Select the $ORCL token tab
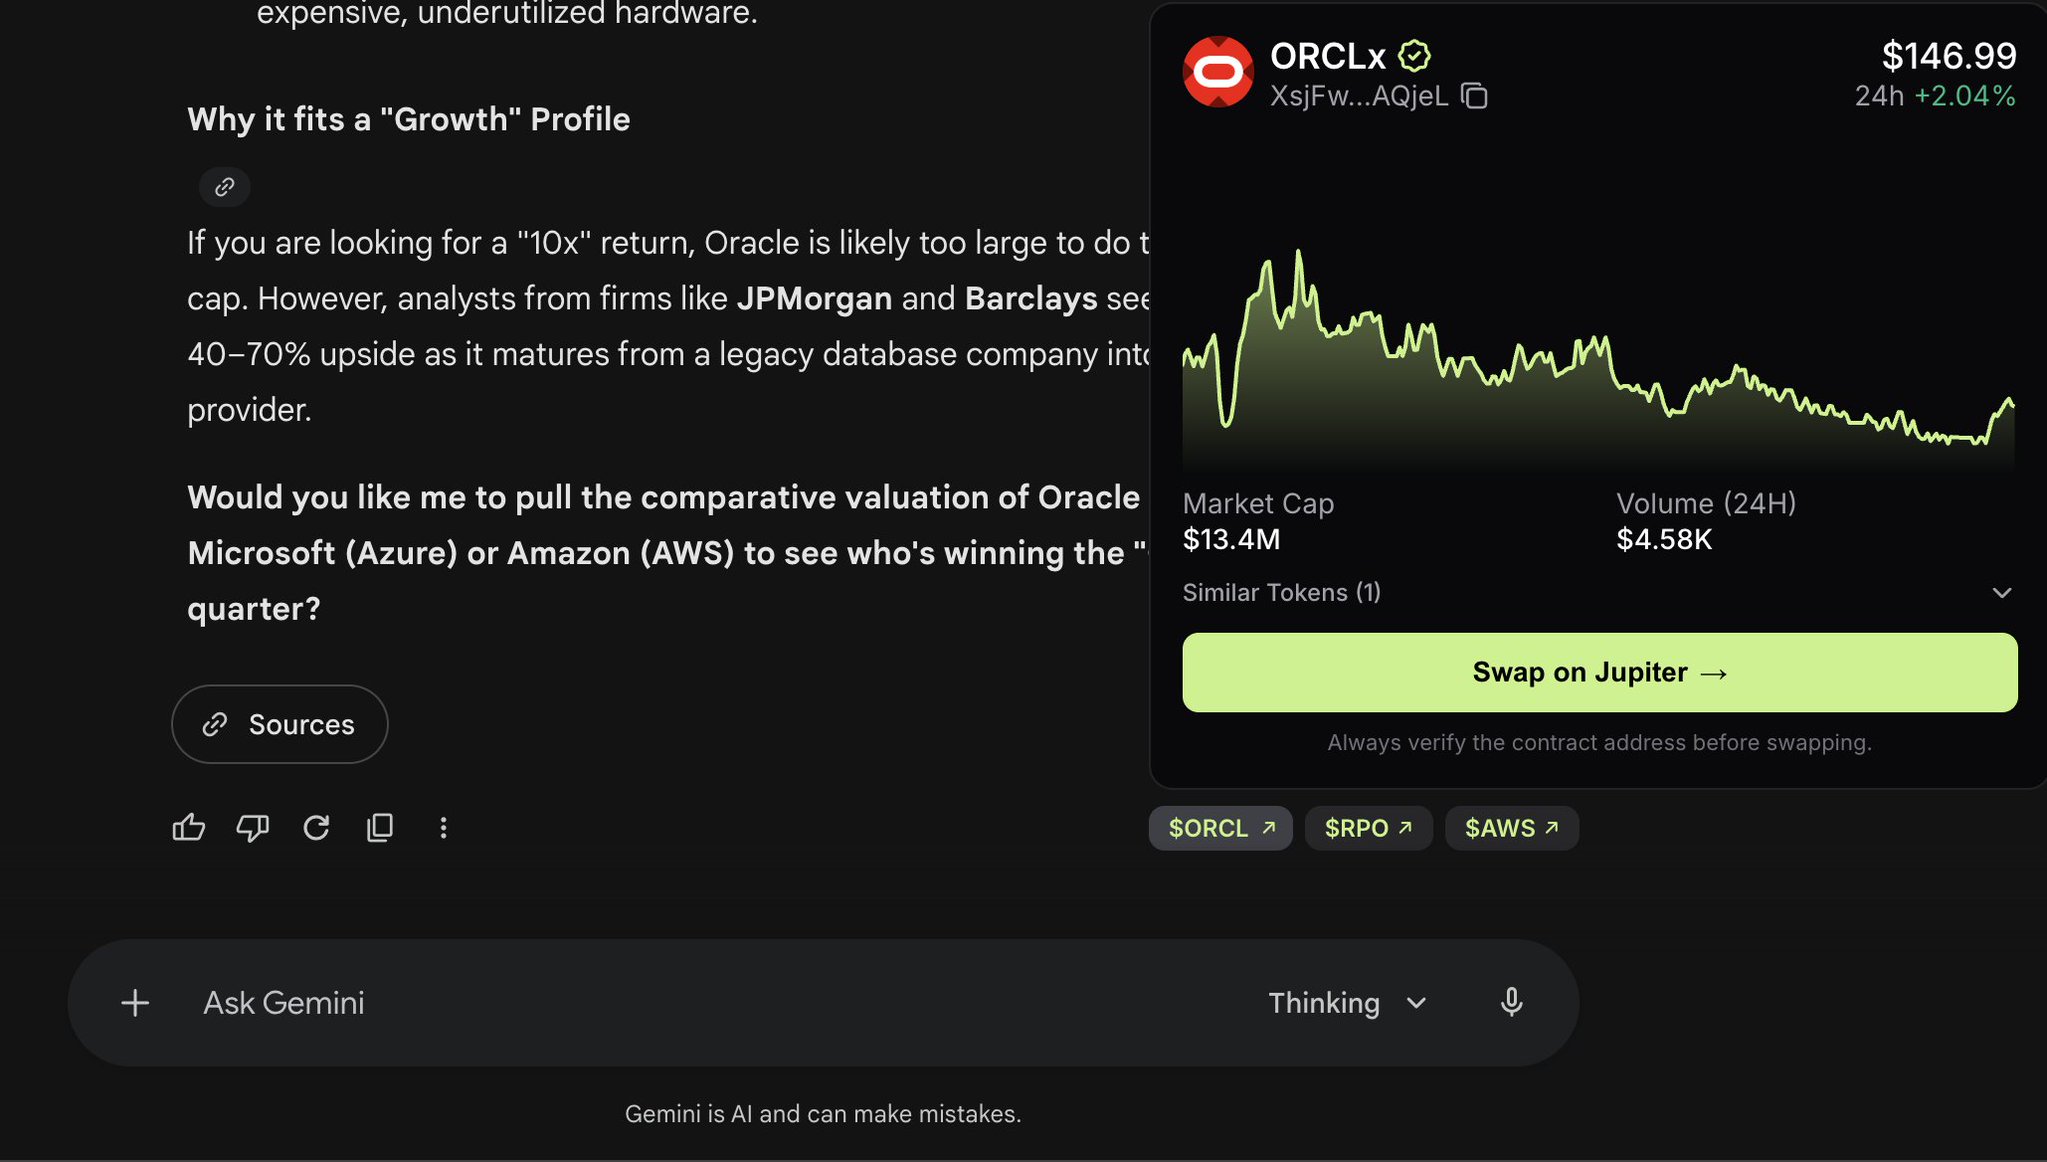 point(1220,828)
